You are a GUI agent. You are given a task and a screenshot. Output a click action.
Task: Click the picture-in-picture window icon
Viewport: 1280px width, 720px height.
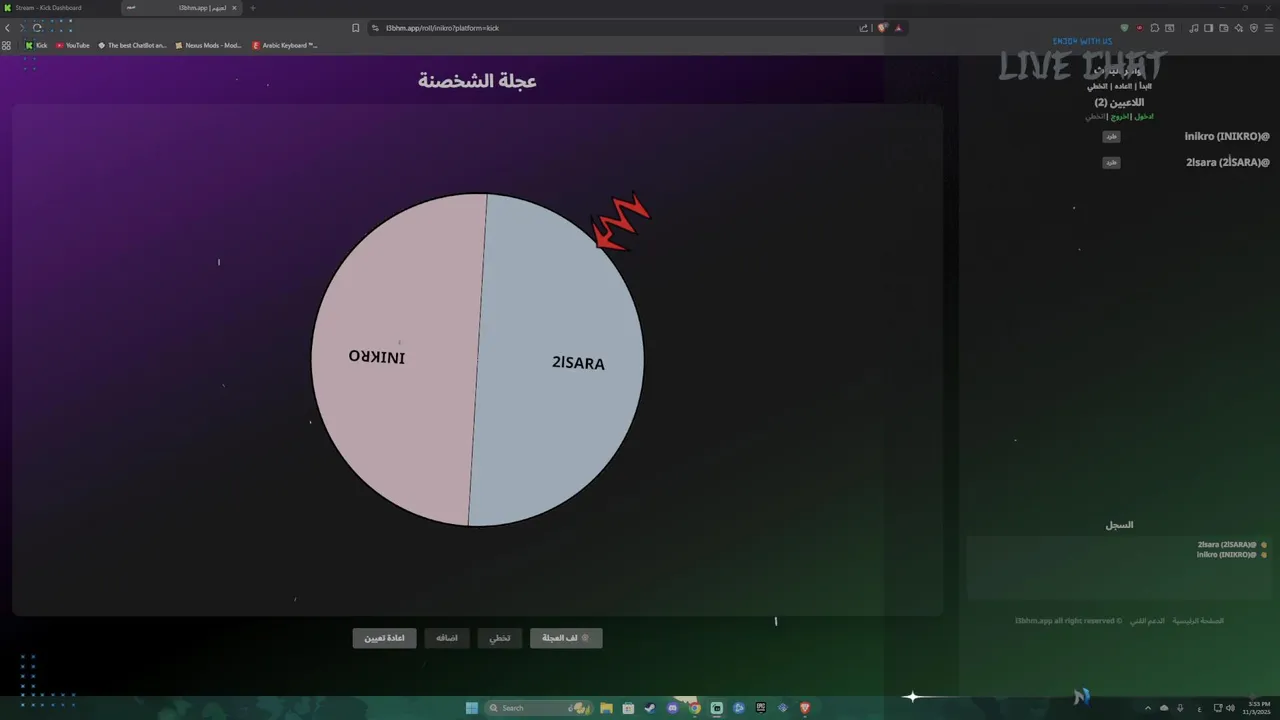(1169, 28)
